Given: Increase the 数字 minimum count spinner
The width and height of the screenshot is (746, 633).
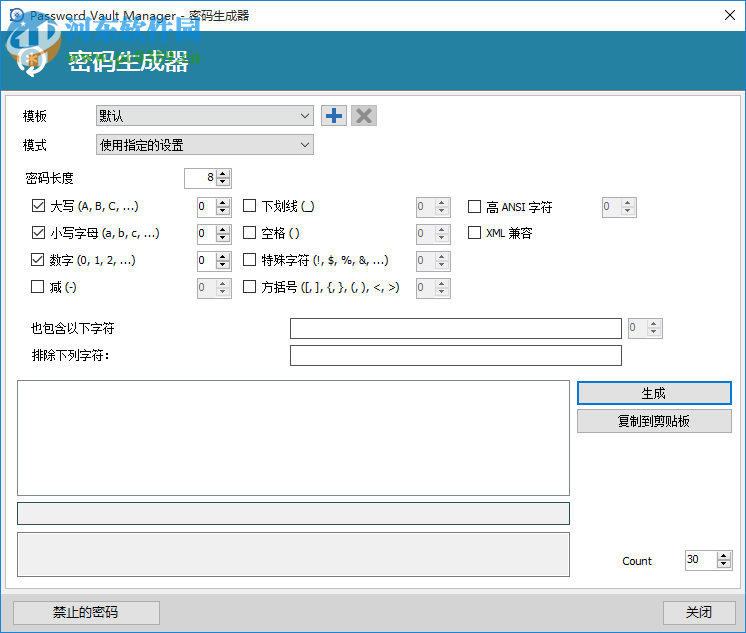Looking at the screenshot, I should pos(223,257).
